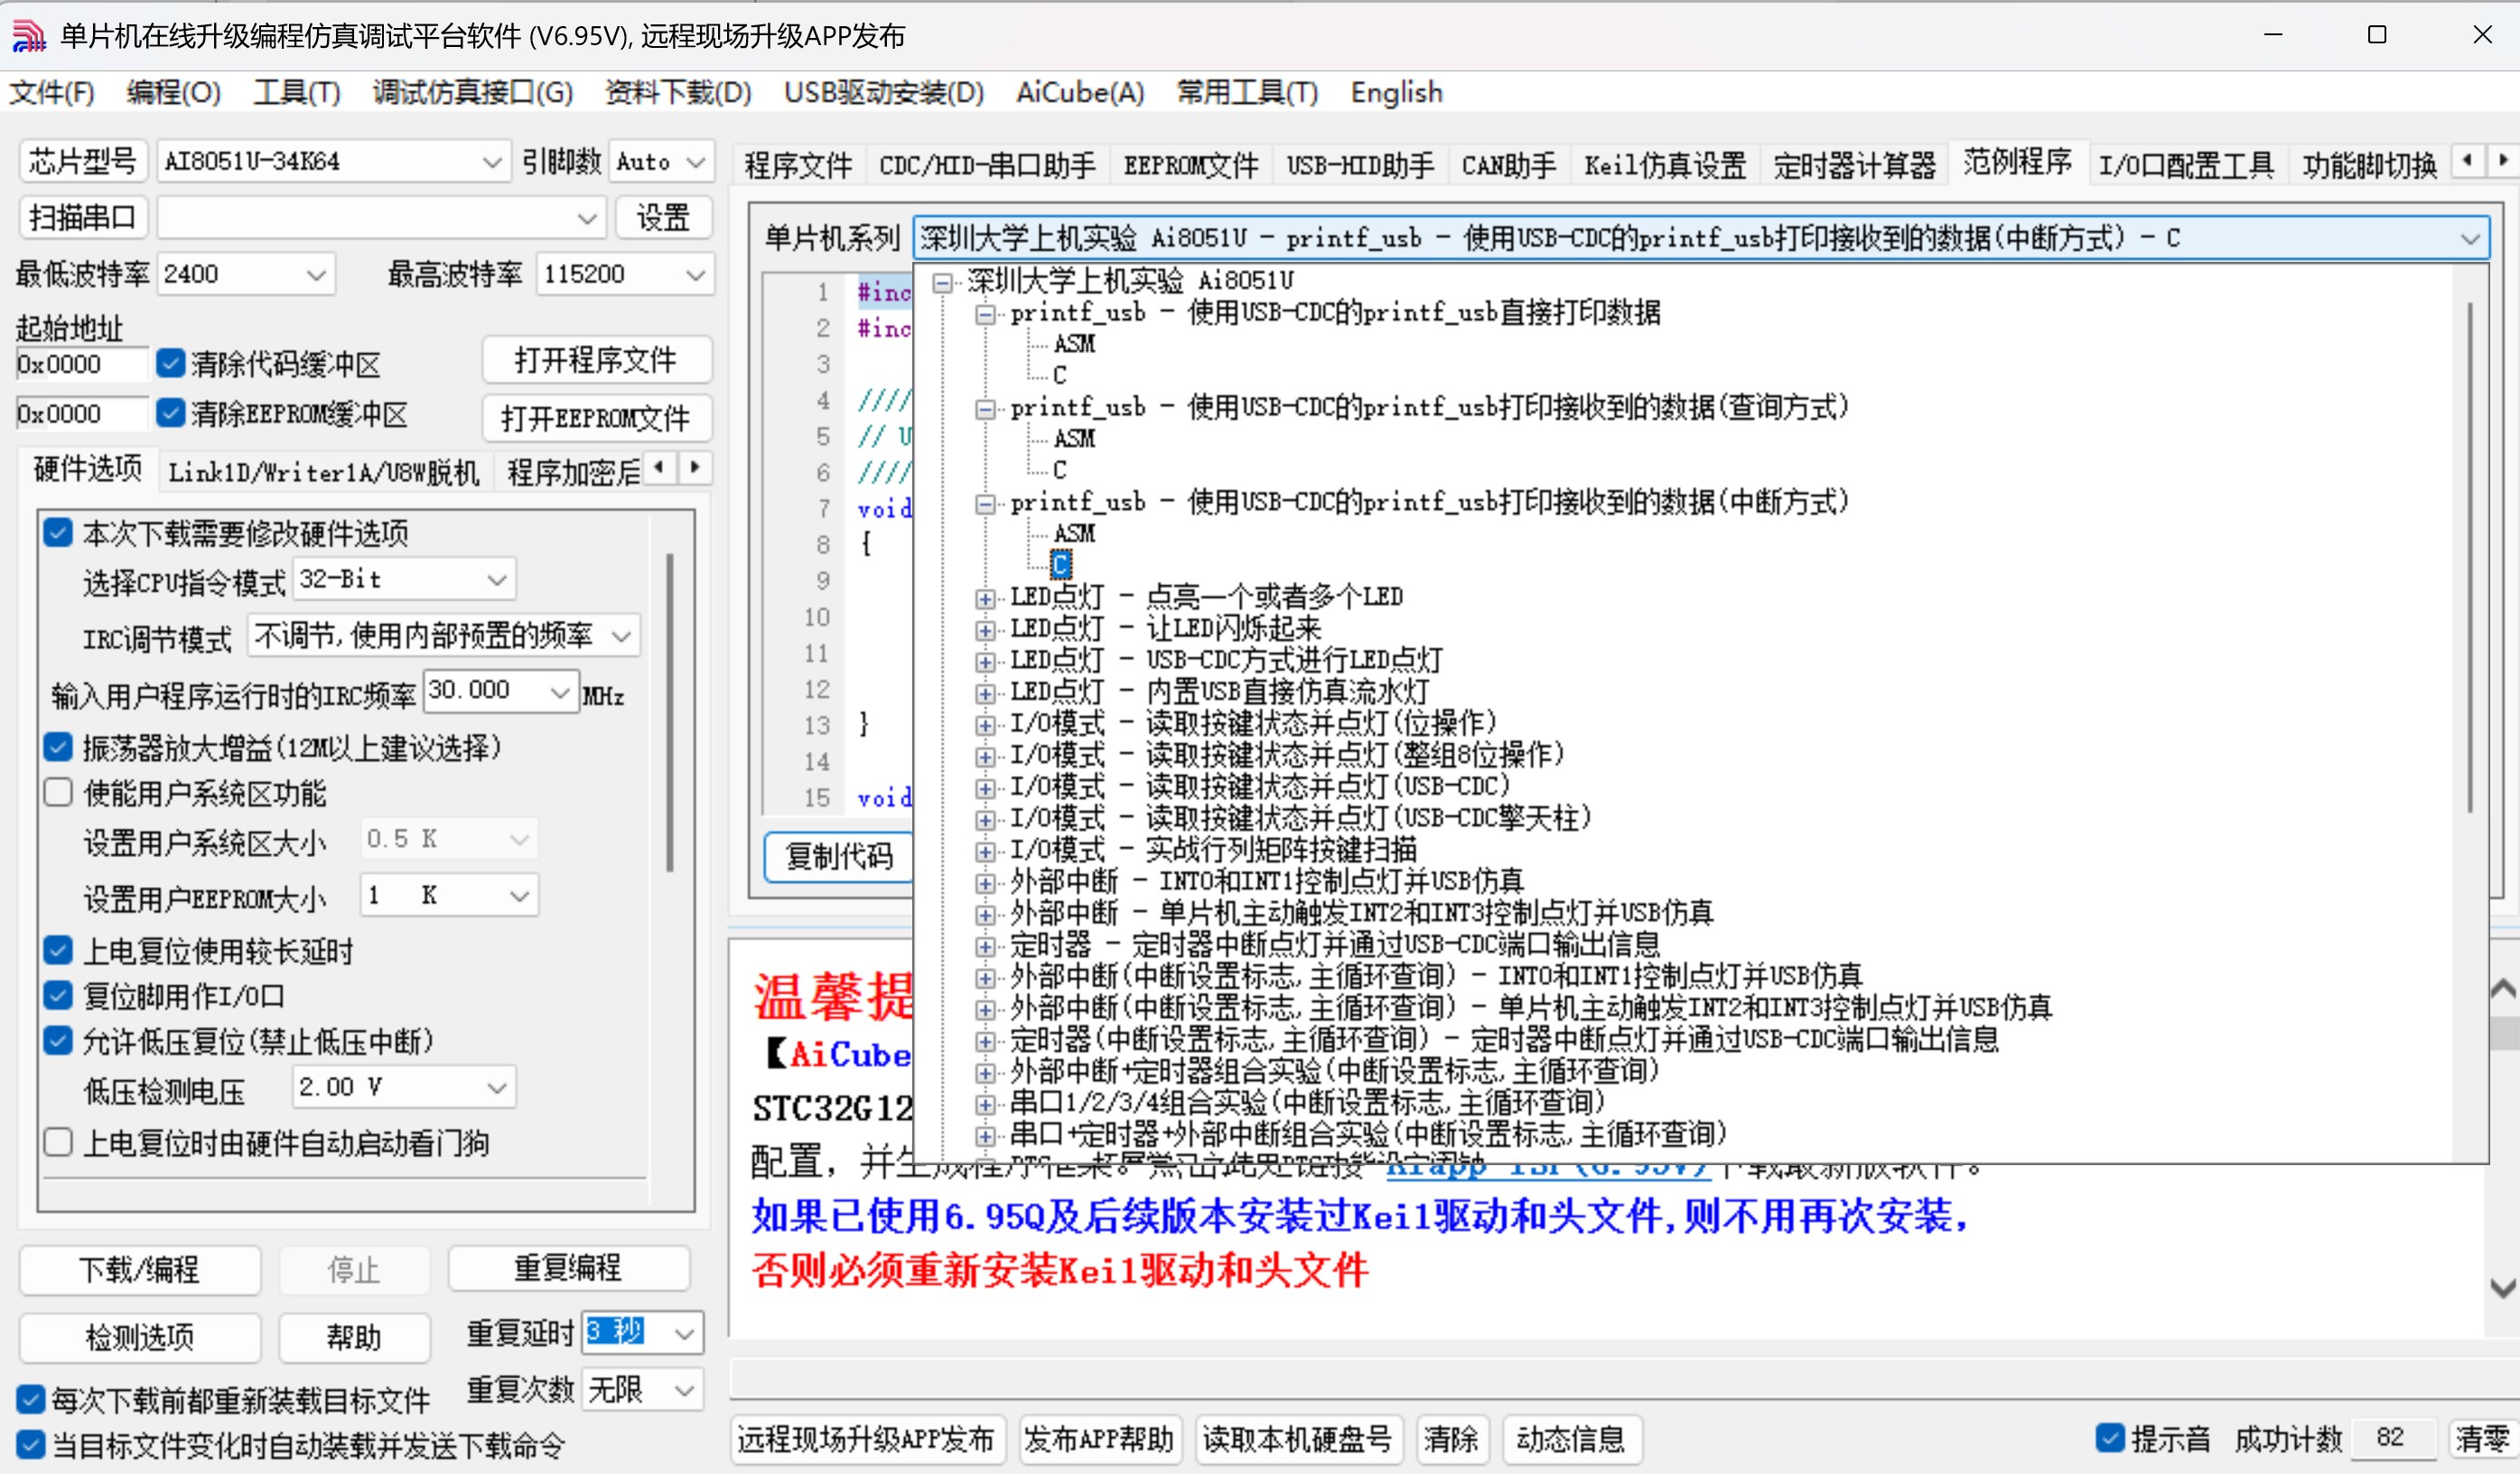Toggle 提示音 checkbox
Viewport: 2520px width, 1474px height.
2109,1438
